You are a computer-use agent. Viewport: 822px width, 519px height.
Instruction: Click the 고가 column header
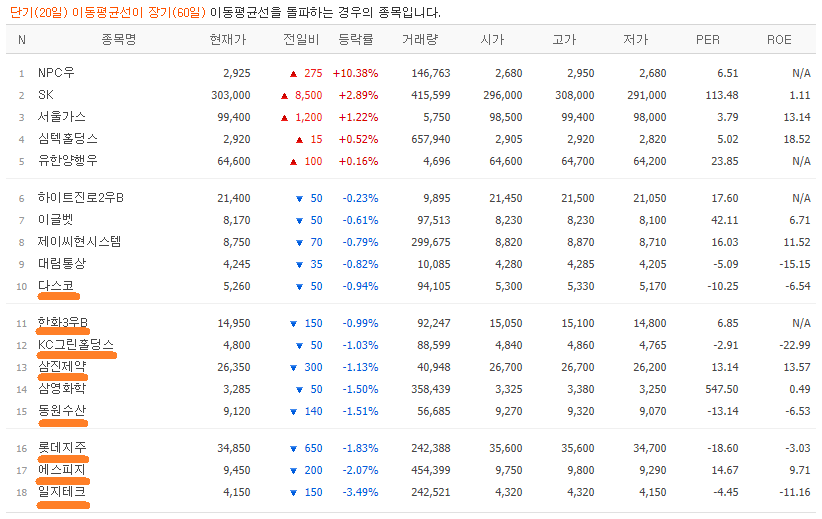(x=564, y=39)
